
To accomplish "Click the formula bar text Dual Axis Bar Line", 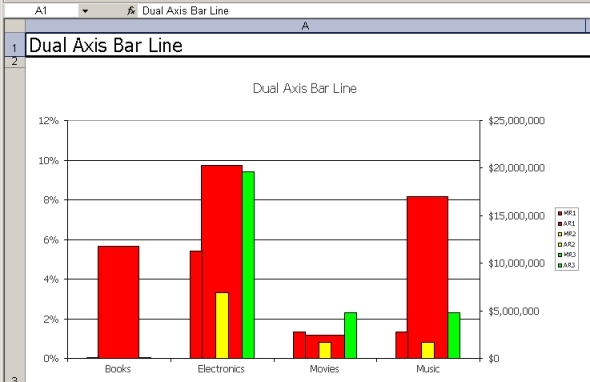I will click(185, 11).
